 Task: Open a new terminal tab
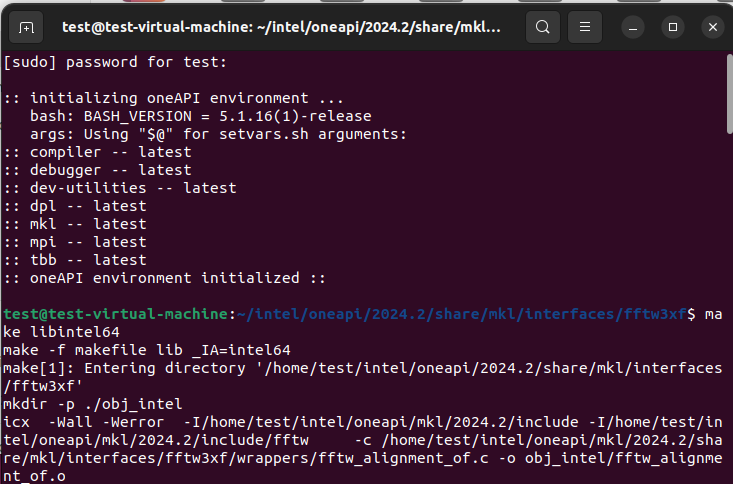(x=26, y=28)
